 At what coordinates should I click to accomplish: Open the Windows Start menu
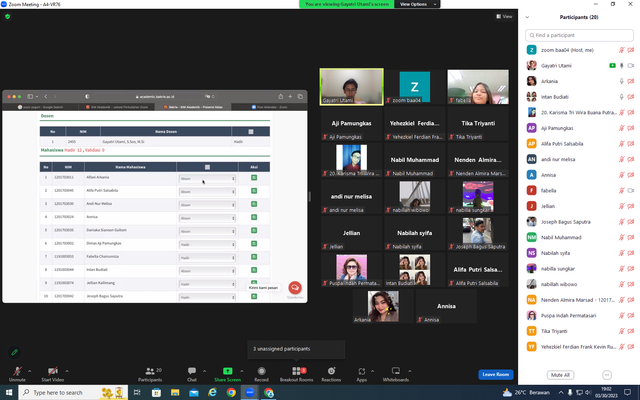point(9,392)
